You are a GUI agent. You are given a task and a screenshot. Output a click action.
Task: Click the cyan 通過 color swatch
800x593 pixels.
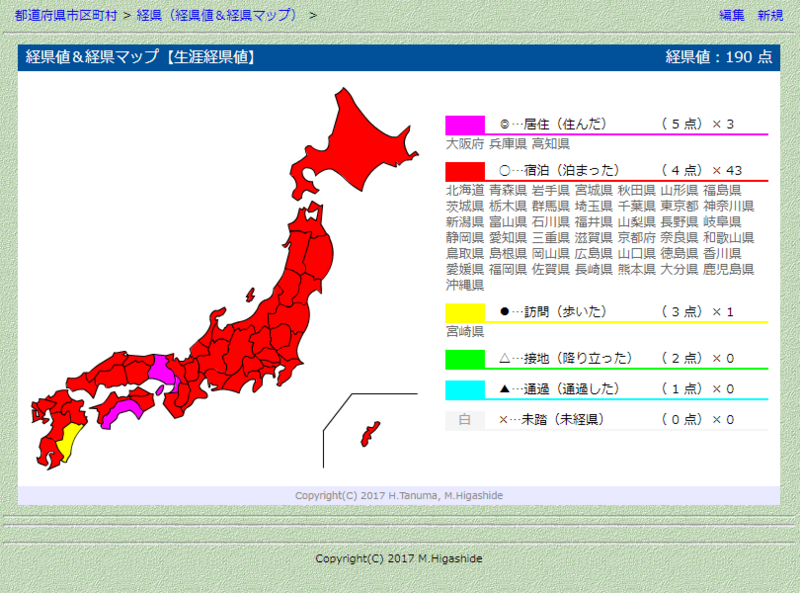[465, 390]
